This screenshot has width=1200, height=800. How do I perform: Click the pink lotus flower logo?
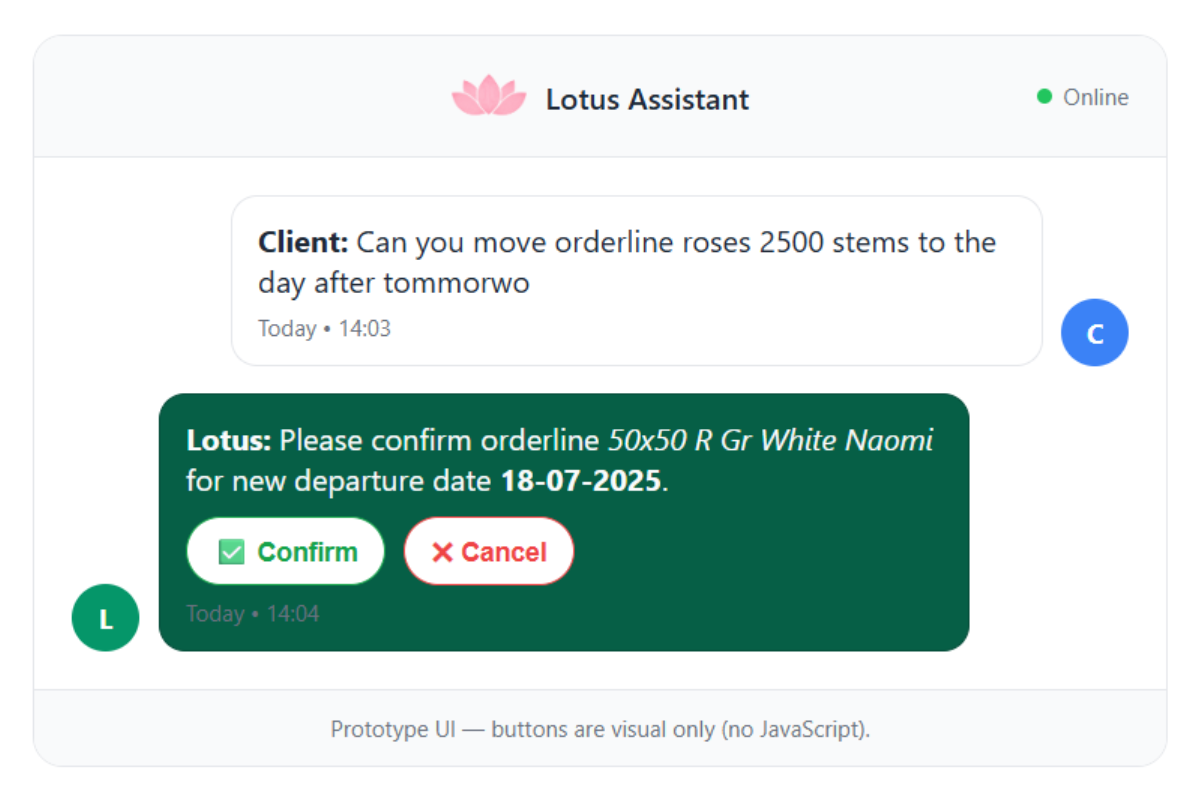tap(489, 96)
